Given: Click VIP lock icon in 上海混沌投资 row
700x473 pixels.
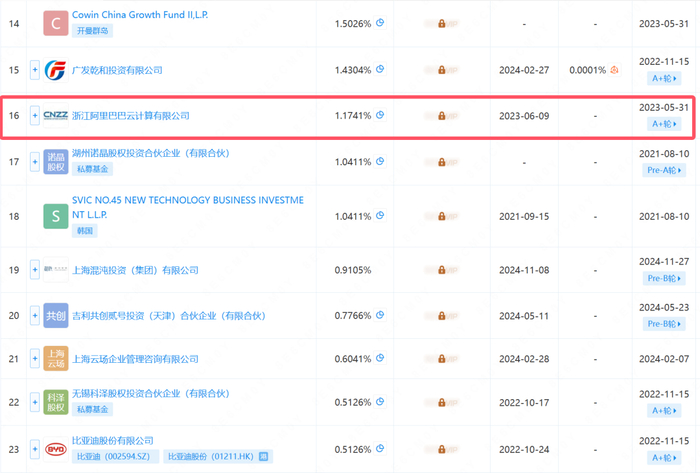Looking at the screenshot, I should pyautogui.click(x=442, y=270).
